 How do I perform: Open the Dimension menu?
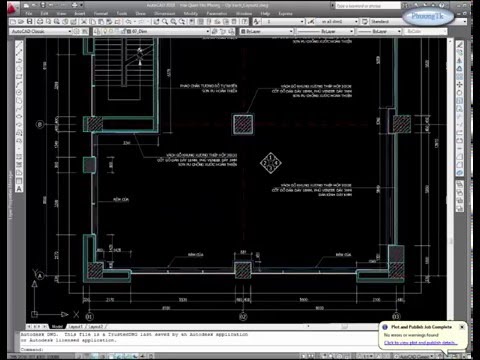(x=165, y=14)
